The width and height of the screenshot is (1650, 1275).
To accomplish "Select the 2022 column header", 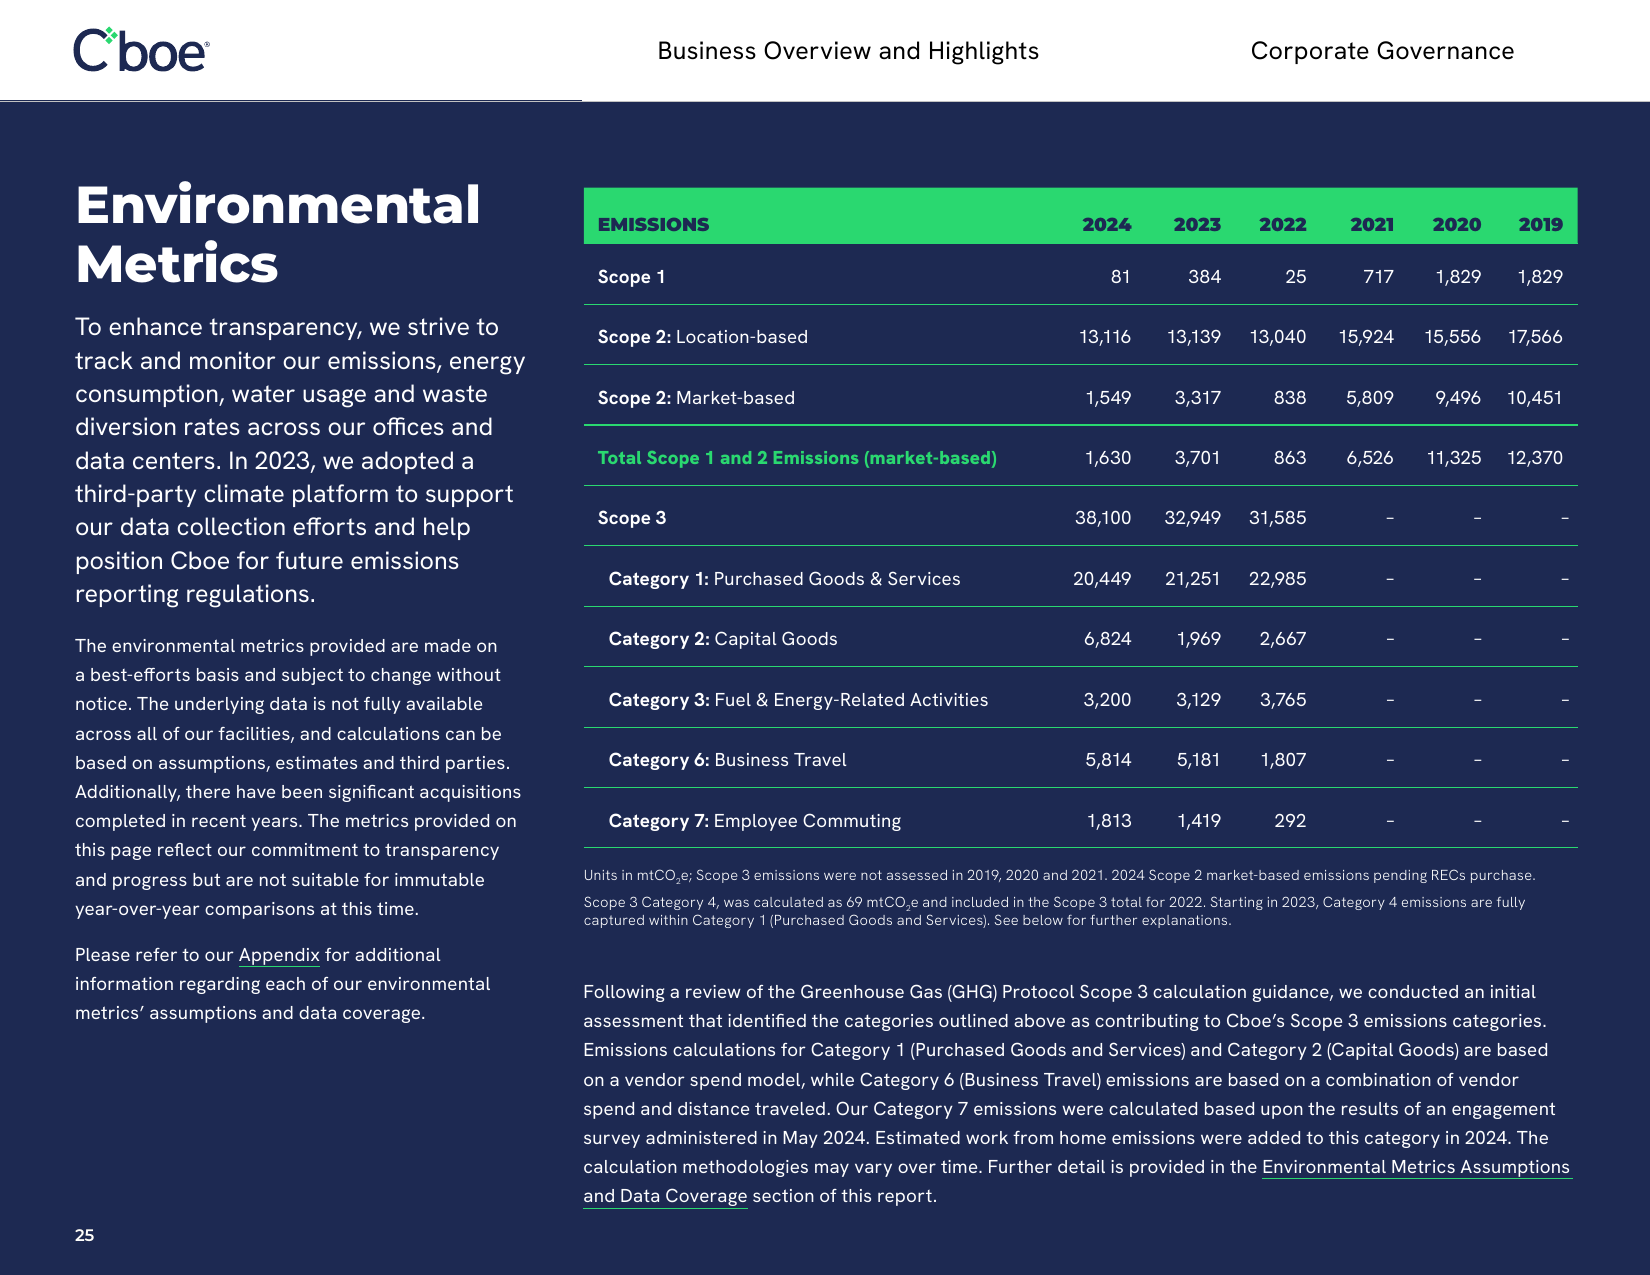I will pos(1282,224).
